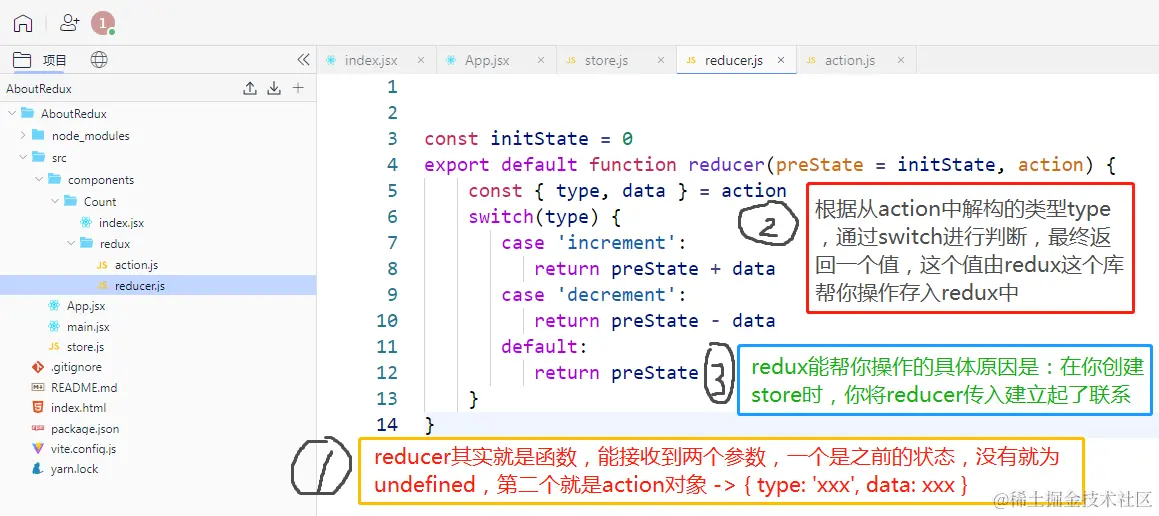Collapse the src folder
This screenshot has width=1159, height=516.
tap(22, 157)
